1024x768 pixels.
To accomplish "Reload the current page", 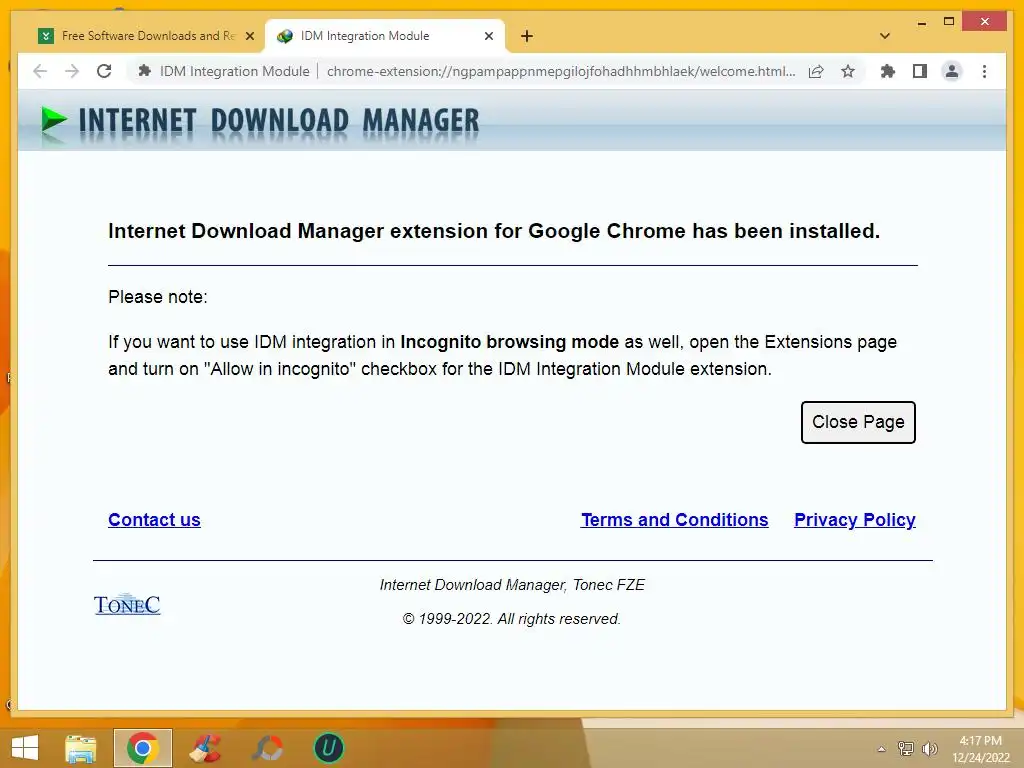I will click(x=104, y=71).
